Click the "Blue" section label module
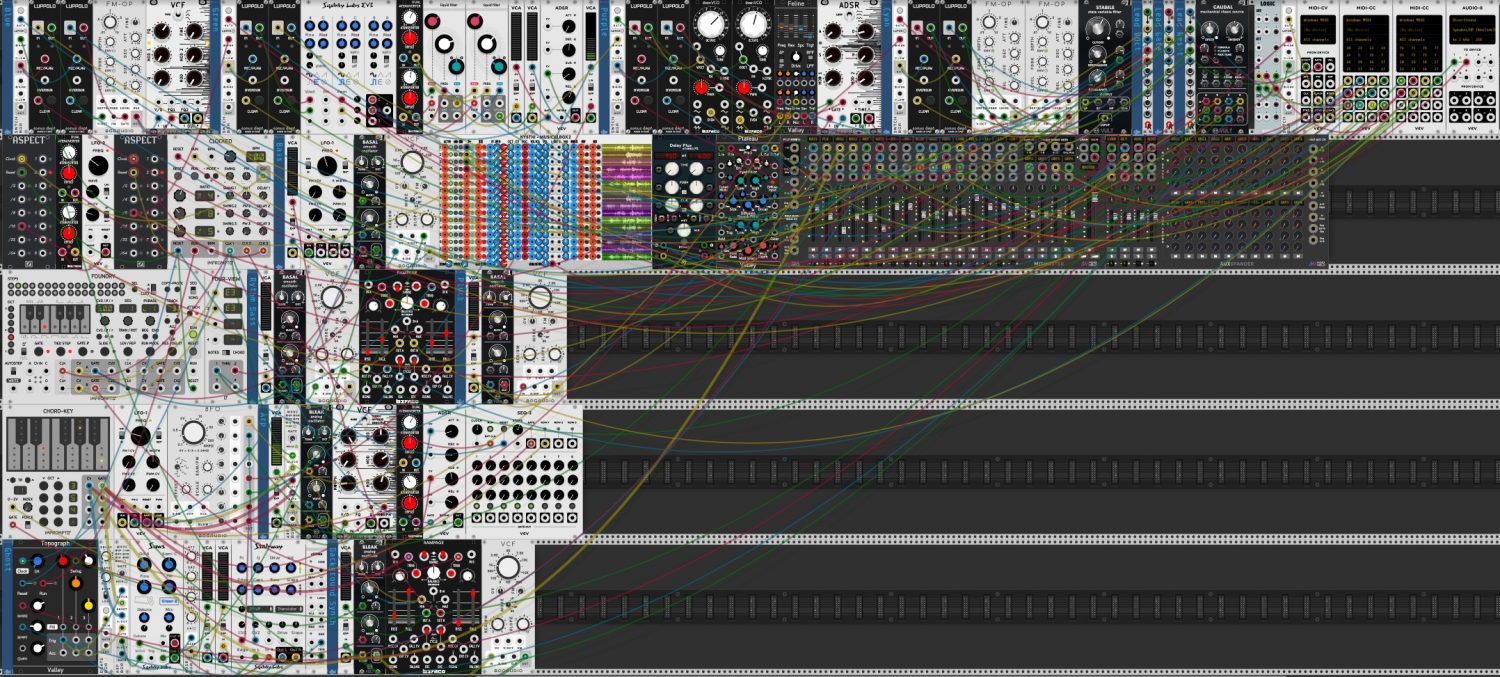1500x677 pixels. tap(6, 66)
